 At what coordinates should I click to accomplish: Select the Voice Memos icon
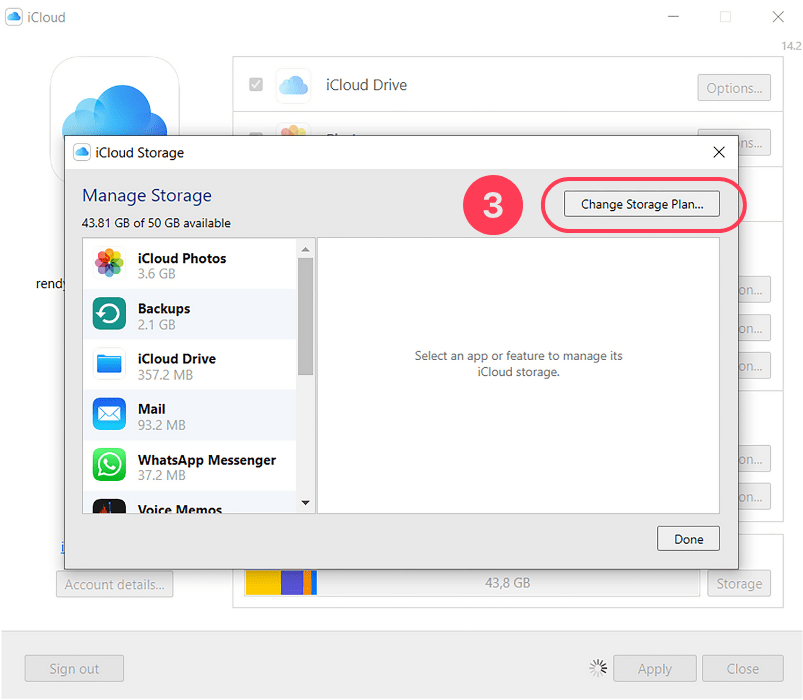[108, 507]
